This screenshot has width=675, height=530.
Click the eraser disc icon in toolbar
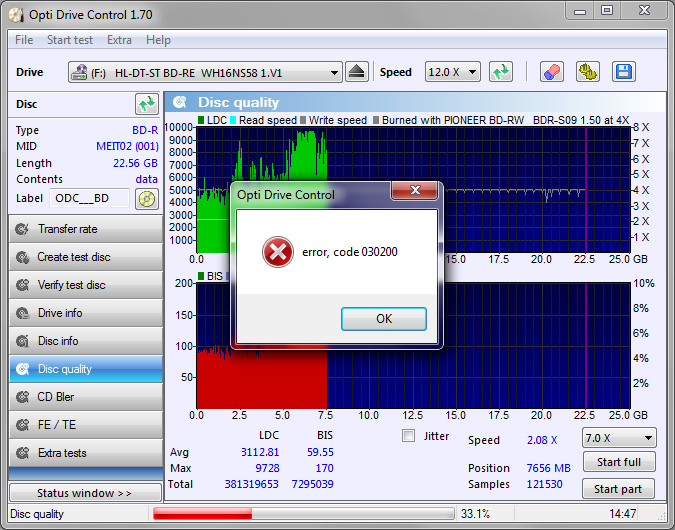551,72
